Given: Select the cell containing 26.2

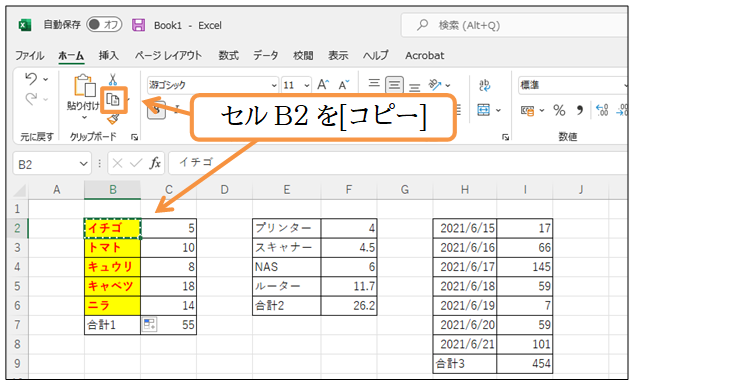Looking at the screenshot, I should [x=349, y=305].
